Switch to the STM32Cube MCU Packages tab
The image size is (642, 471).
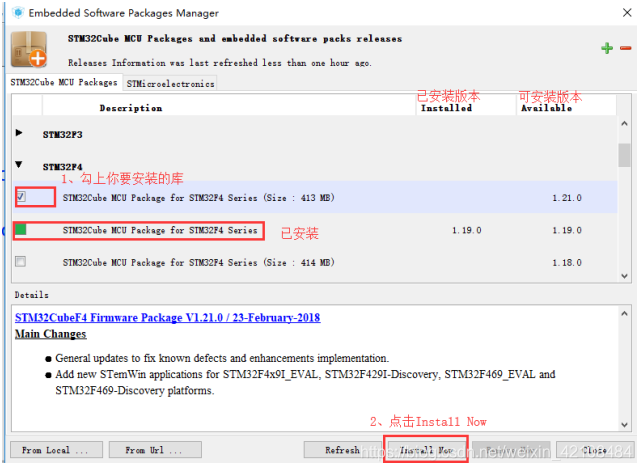[x=64, y=82]
